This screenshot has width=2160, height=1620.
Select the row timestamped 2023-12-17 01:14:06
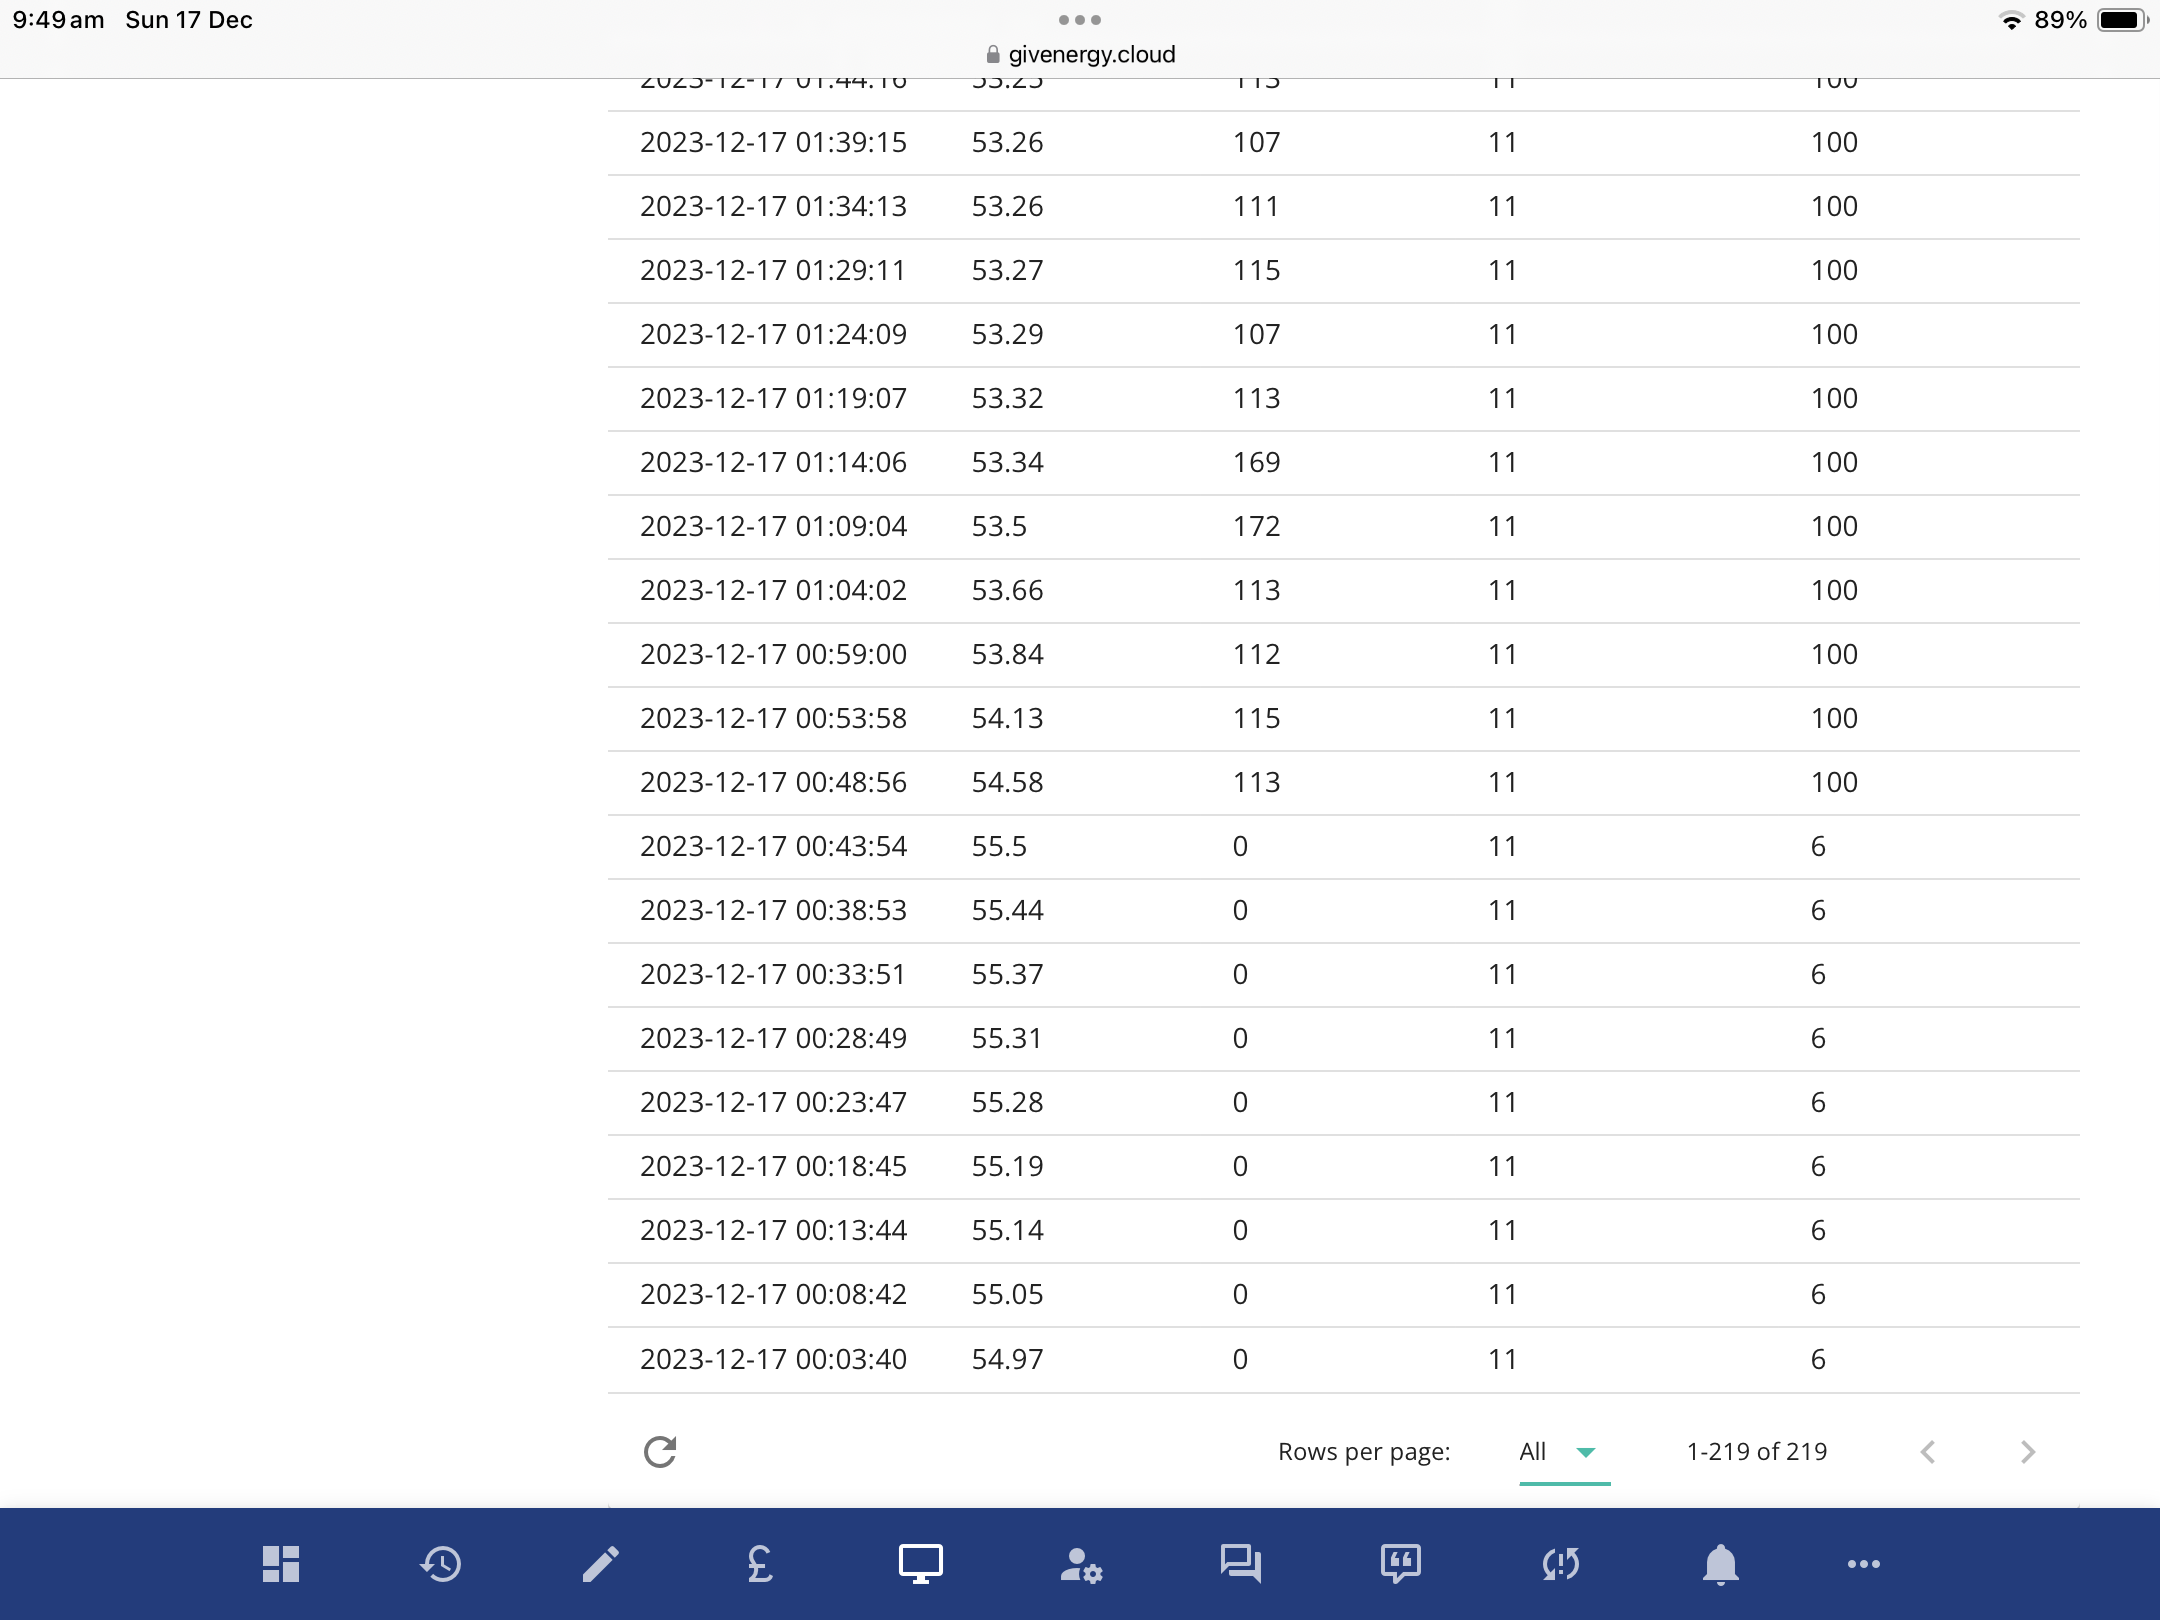pyautogui.click(x=1344, y=463)
